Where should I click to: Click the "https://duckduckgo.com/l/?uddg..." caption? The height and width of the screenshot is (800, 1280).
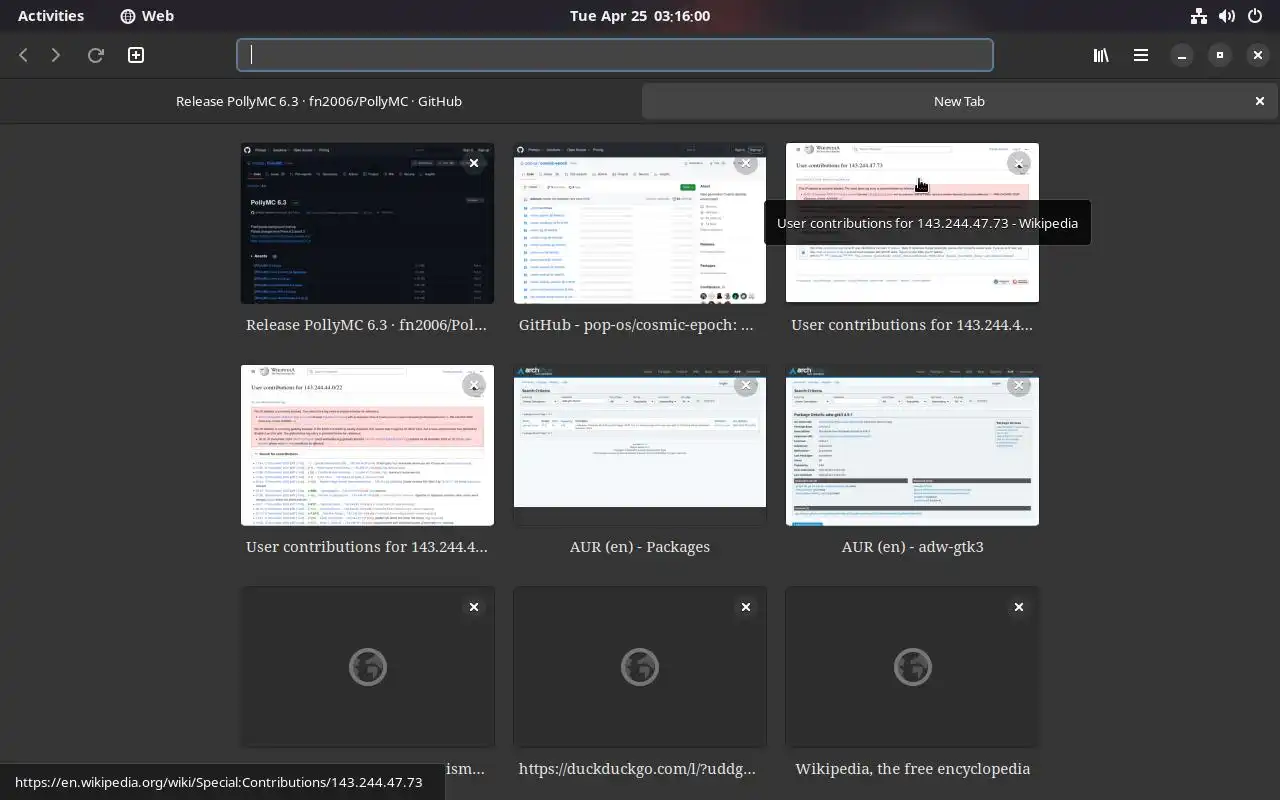pos(637,769)
